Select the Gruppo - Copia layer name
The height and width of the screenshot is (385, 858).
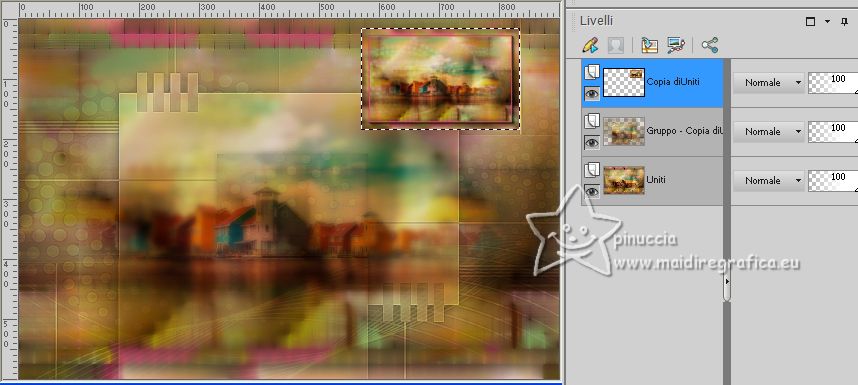pyautogui.click(x=685, y=131)
